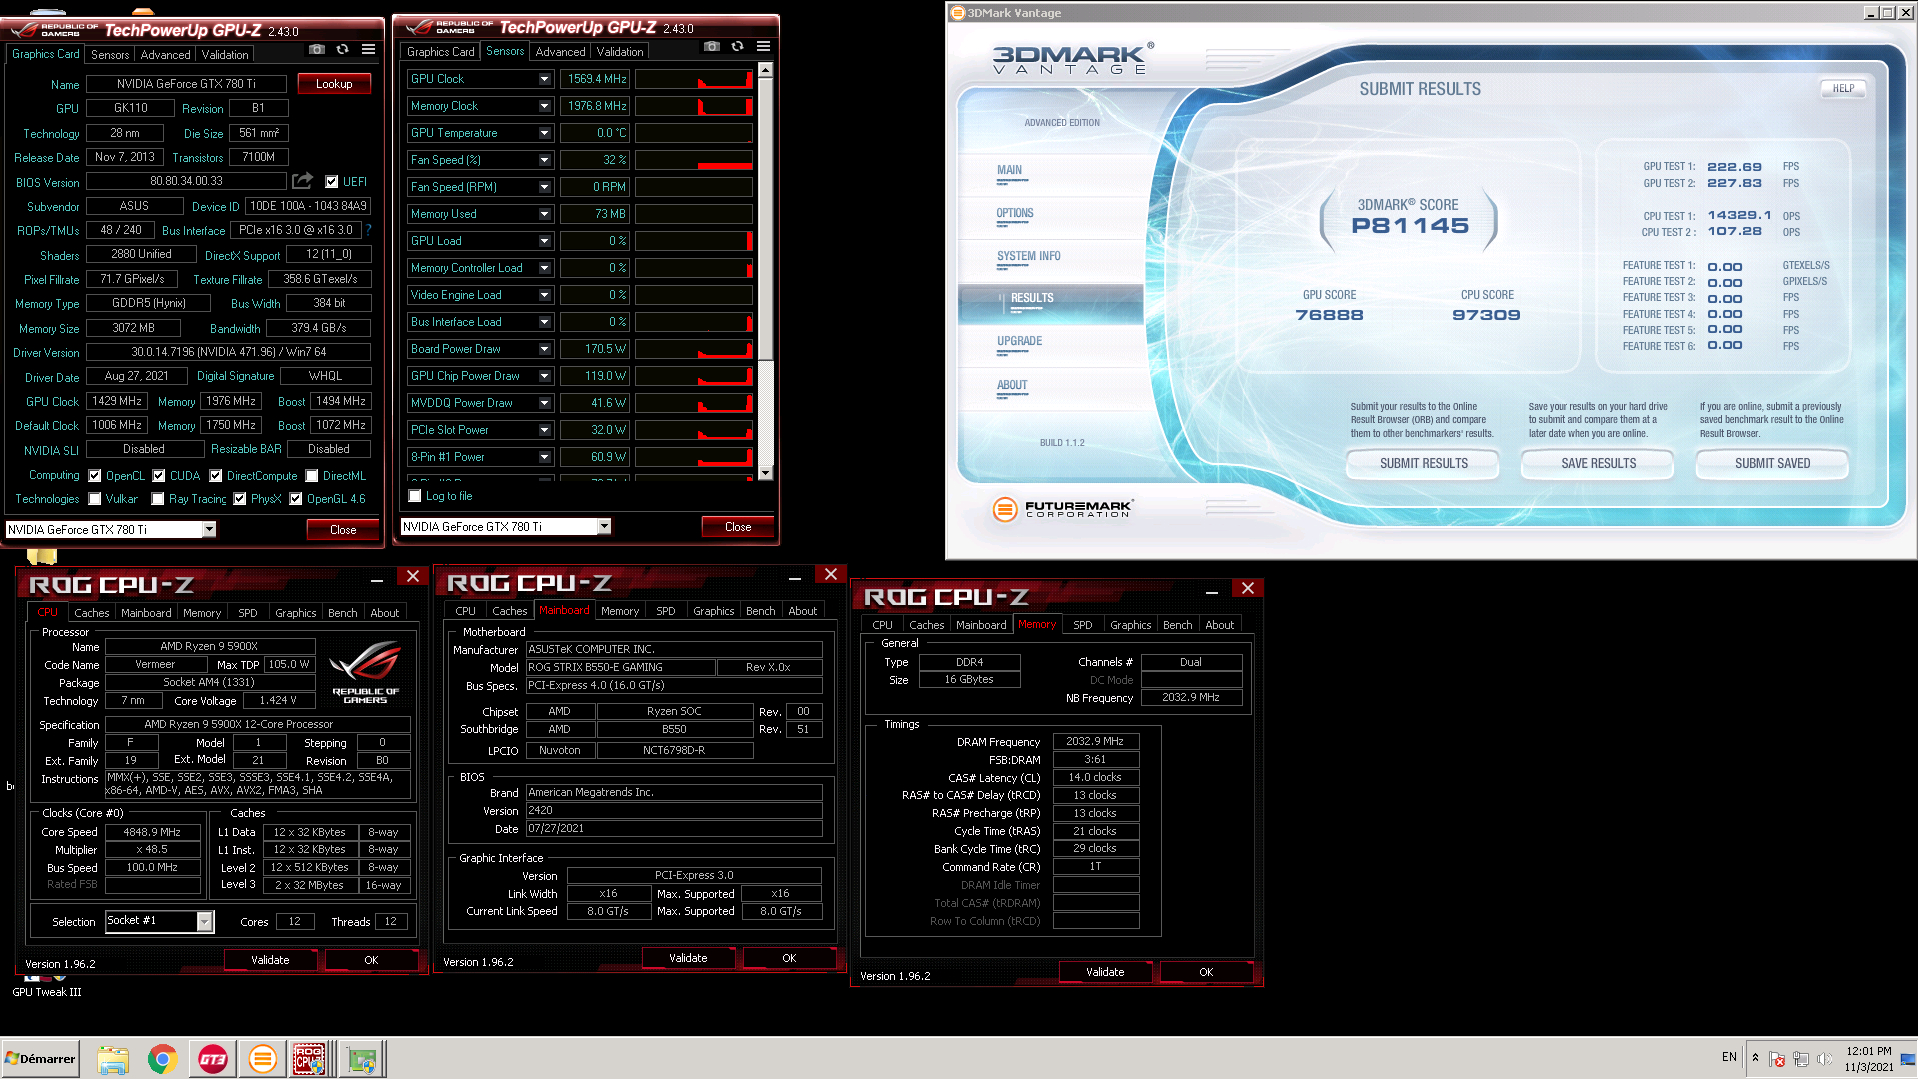Click Validate in the Memory CPU-Z window

(1105, 972)
